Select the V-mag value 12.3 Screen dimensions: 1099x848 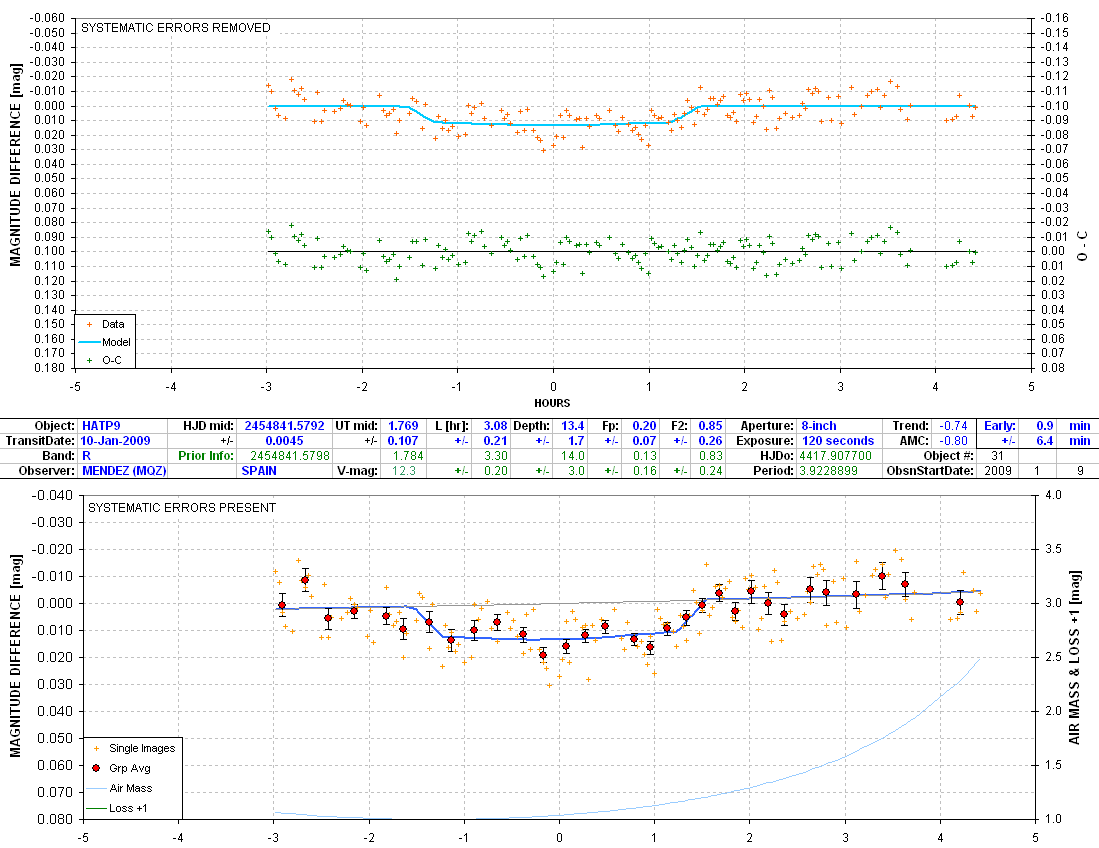[x=404, y=471]
